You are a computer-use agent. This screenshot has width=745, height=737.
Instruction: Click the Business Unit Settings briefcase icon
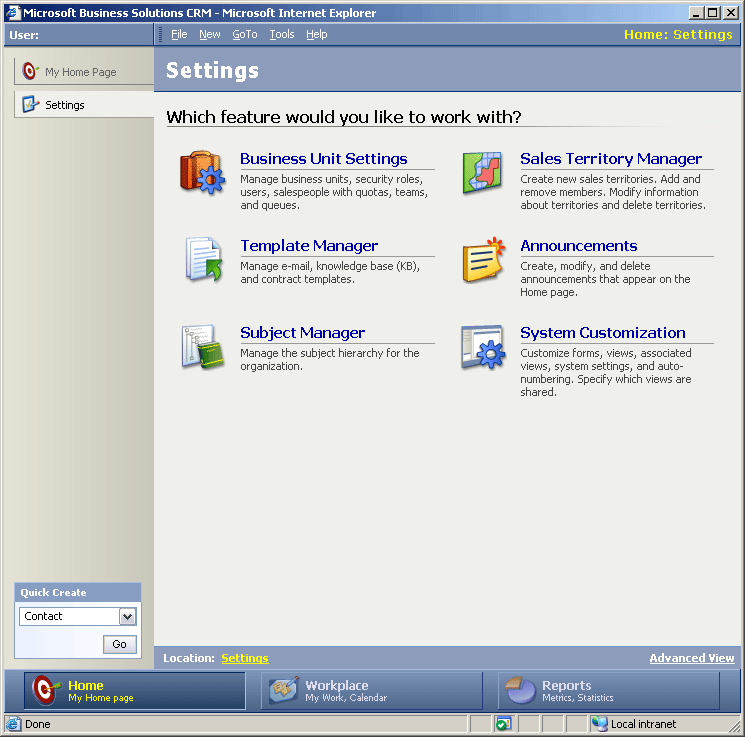tap(202, 172)
